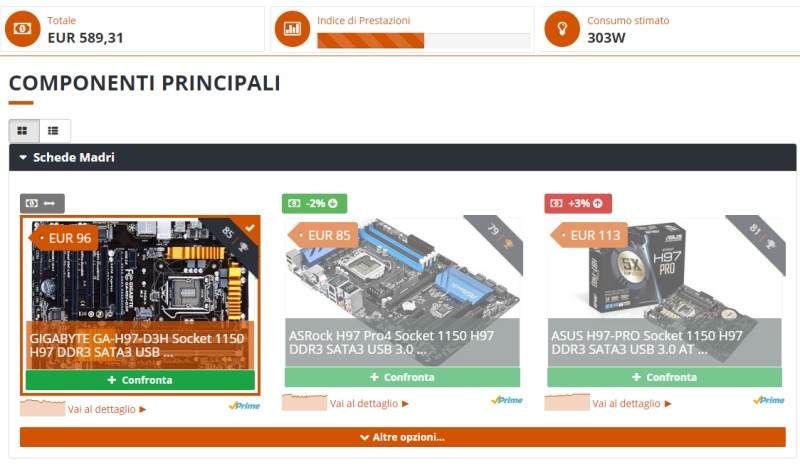
Task: Click the Prime logo under ASRock
Action: tap(507, 400)
